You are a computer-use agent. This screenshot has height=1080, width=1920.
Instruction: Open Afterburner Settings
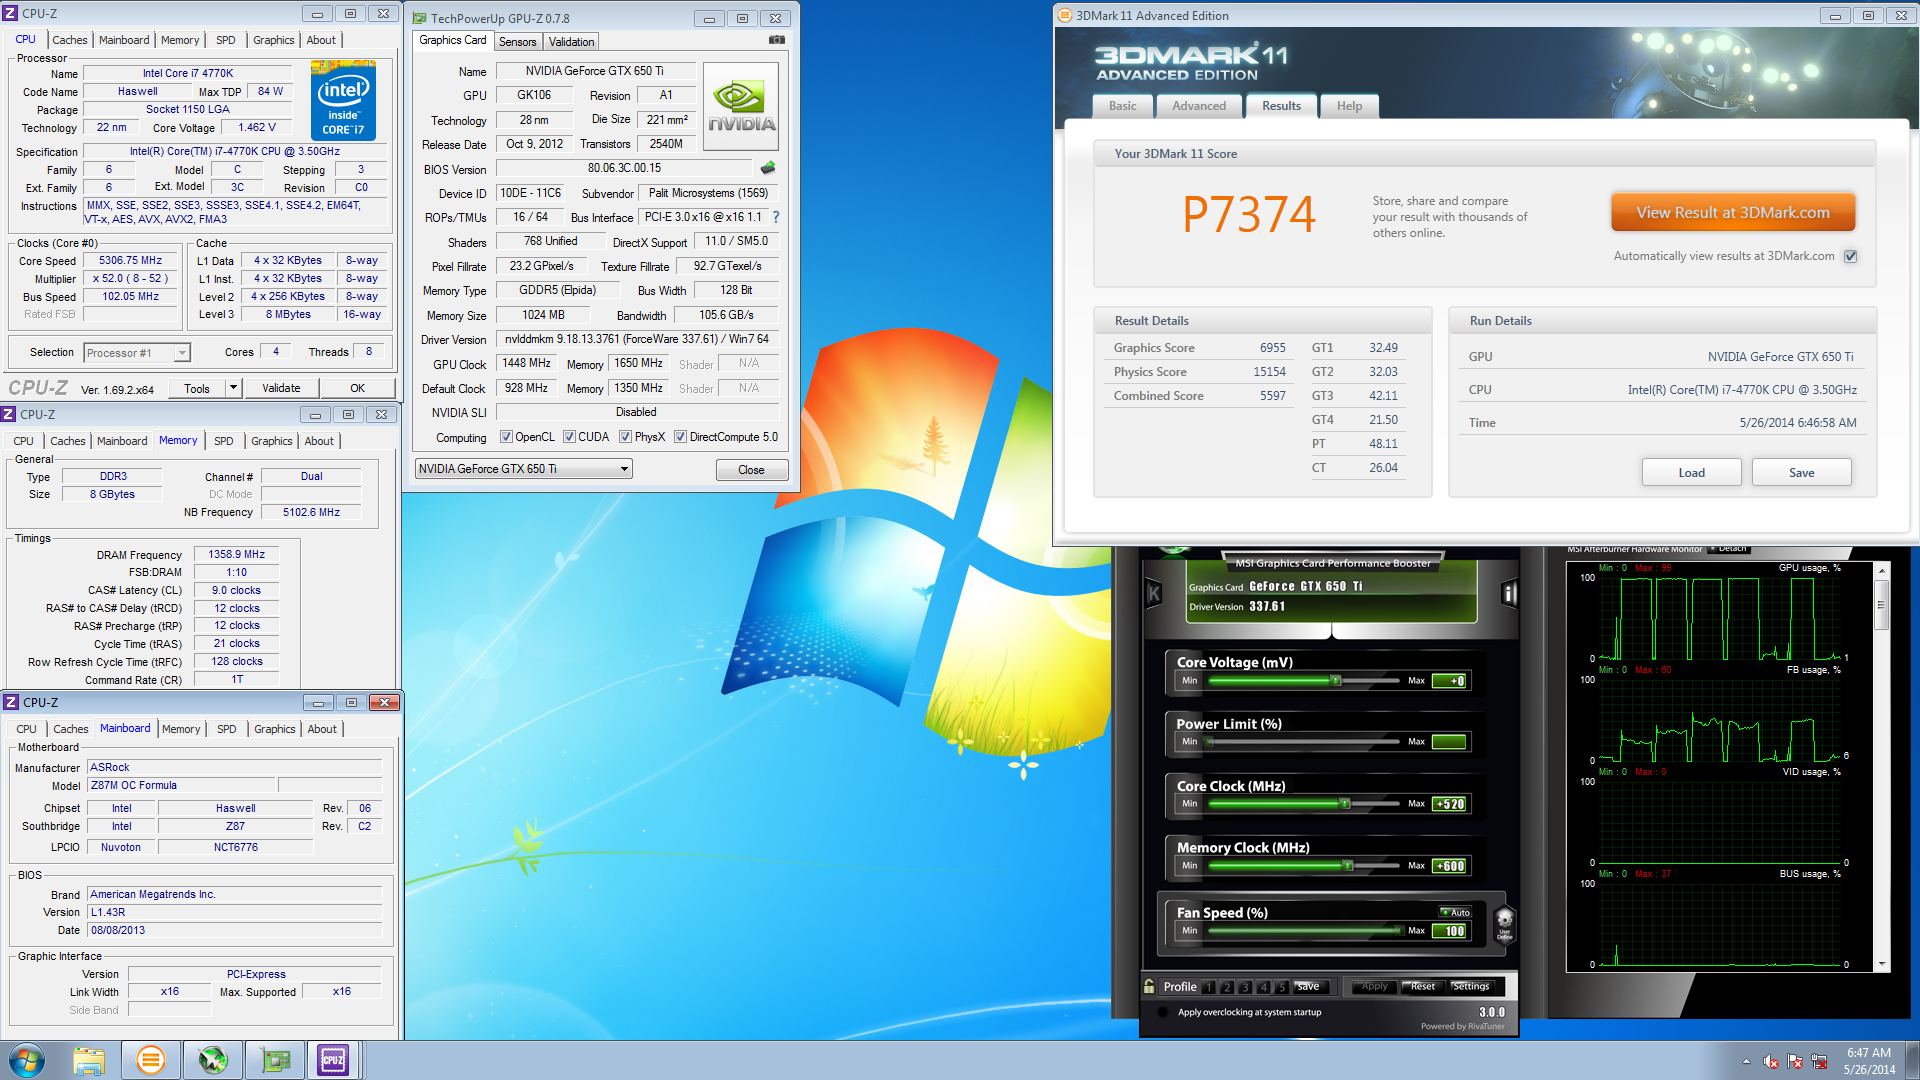(x=1470, y=987)
